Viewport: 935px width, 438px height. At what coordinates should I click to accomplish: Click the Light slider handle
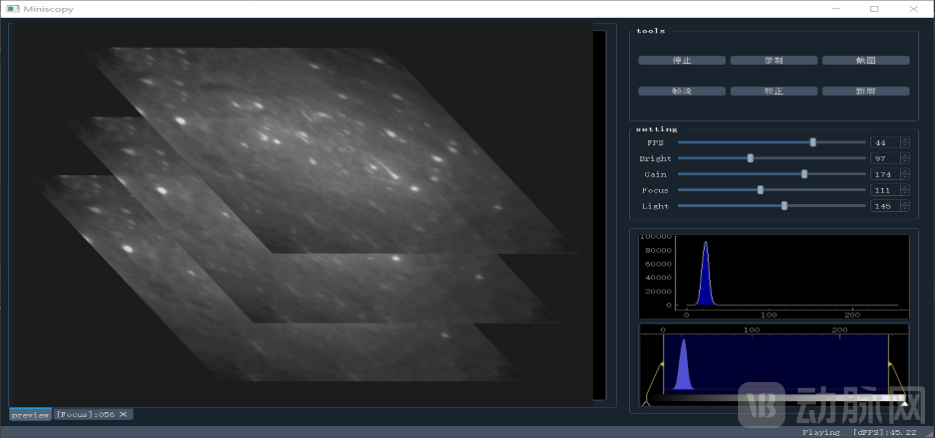[x=784, y=206]
